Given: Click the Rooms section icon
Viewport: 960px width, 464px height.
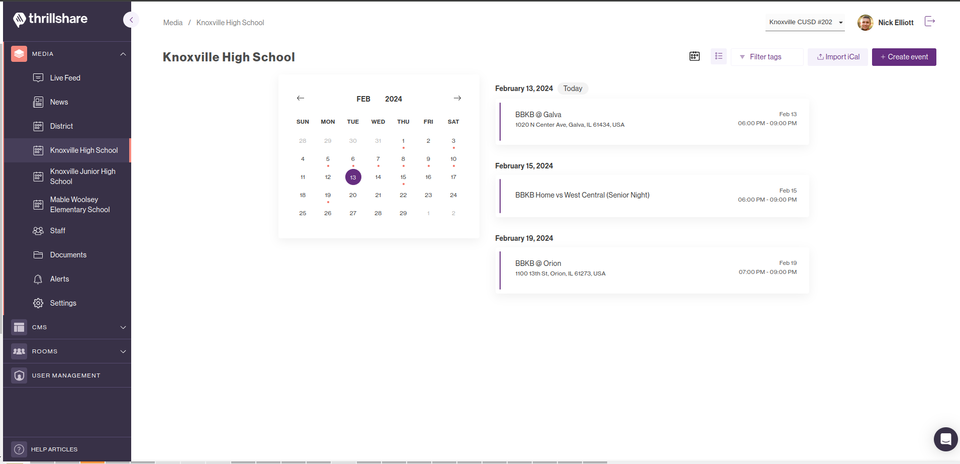Looking at the screenshot, I should click(x=19, y=351).
